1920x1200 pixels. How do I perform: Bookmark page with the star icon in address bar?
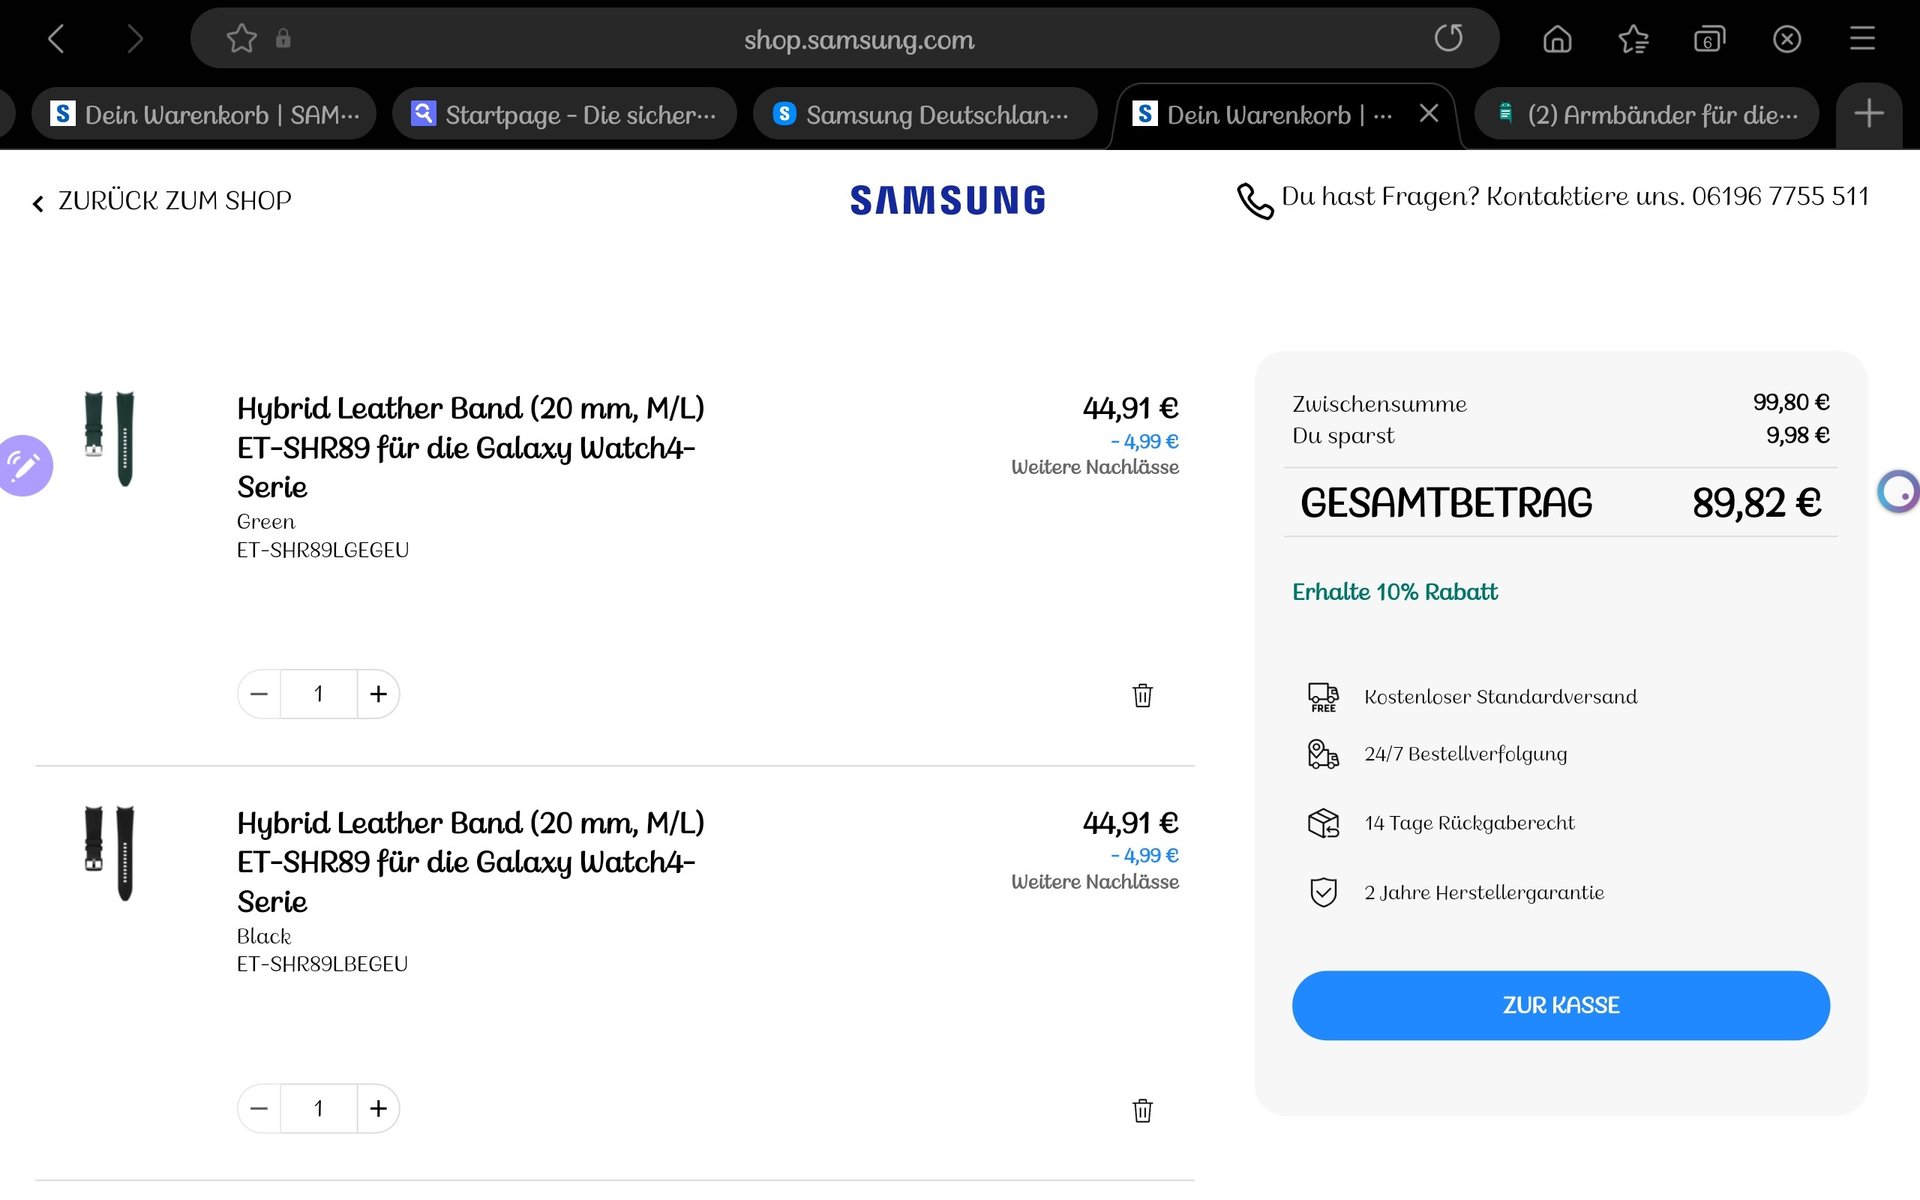tap(241, 39)
